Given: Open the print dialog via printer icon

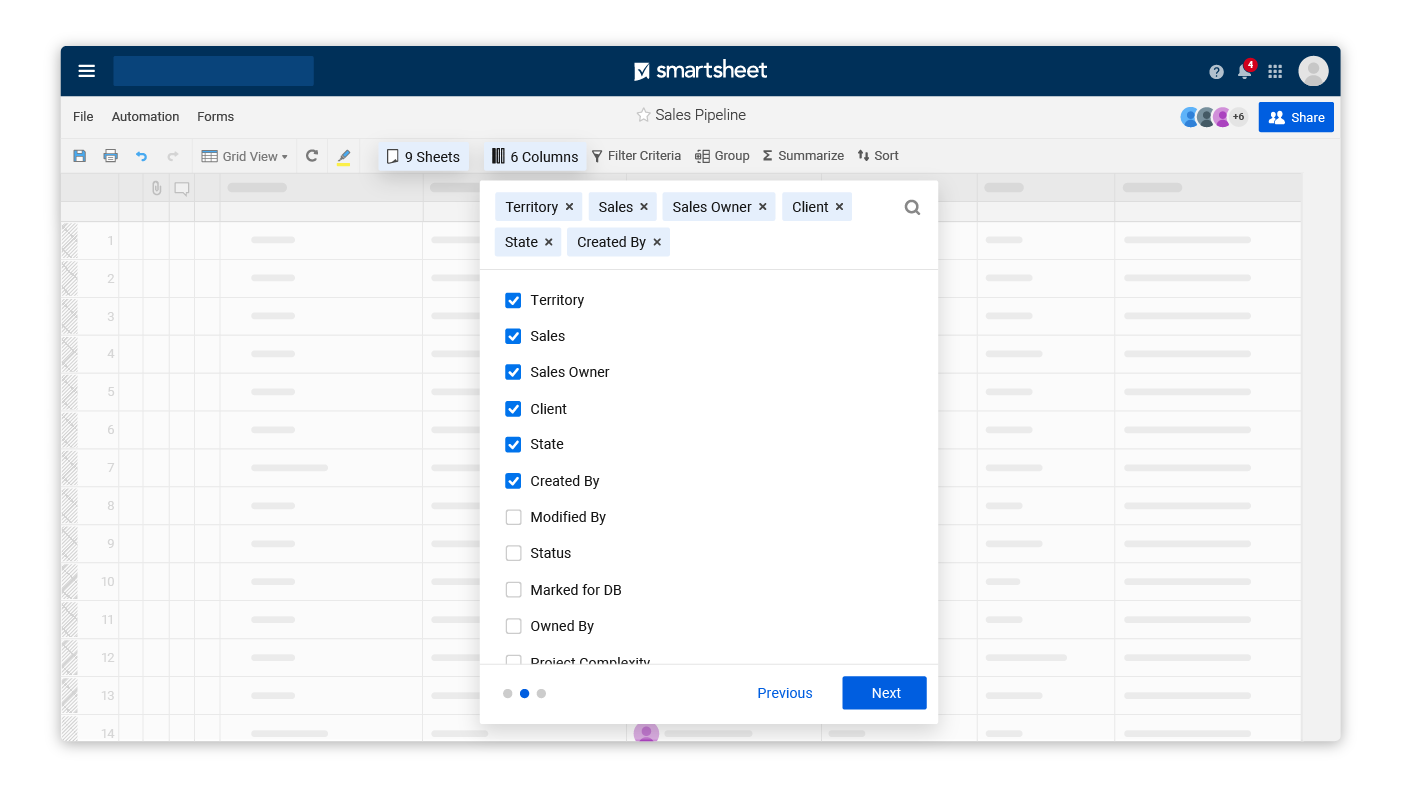Looking at the screenshot, I should (111, 156).
